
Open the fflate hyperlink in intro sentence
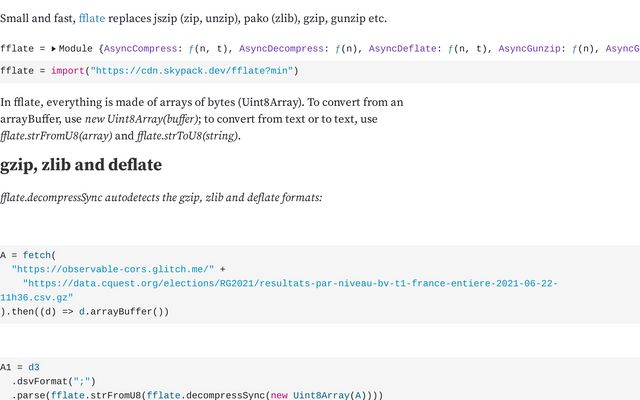(92, 18)
